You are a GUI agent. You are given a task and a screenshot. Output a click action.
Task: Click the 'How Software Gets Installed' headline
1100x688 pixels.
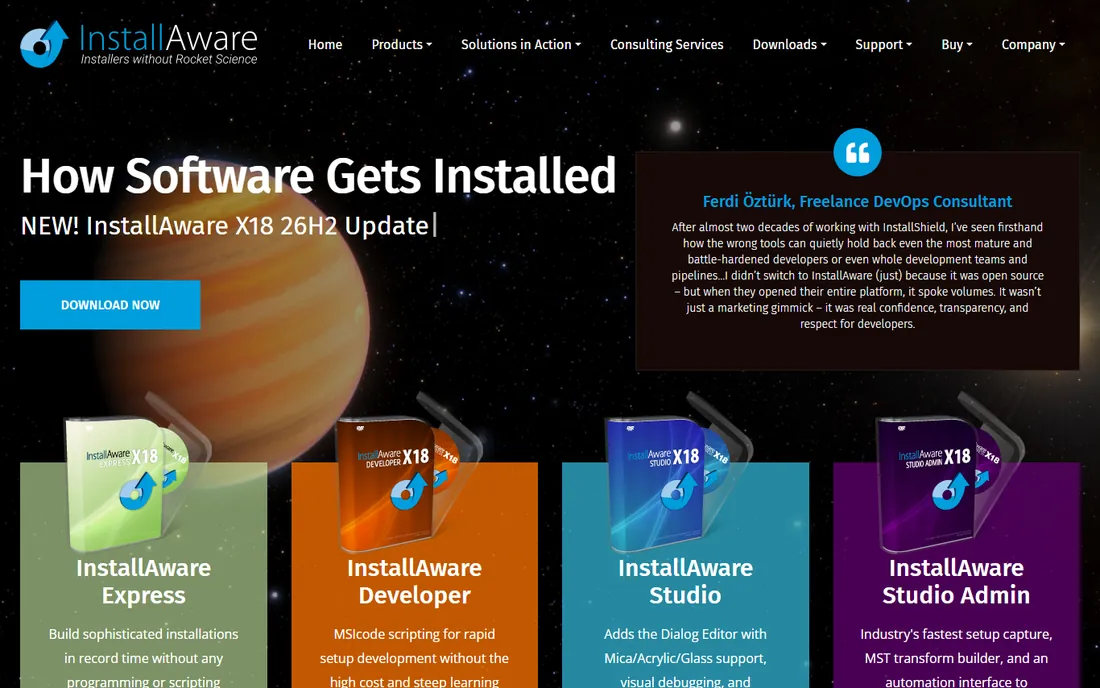point(318,175)
